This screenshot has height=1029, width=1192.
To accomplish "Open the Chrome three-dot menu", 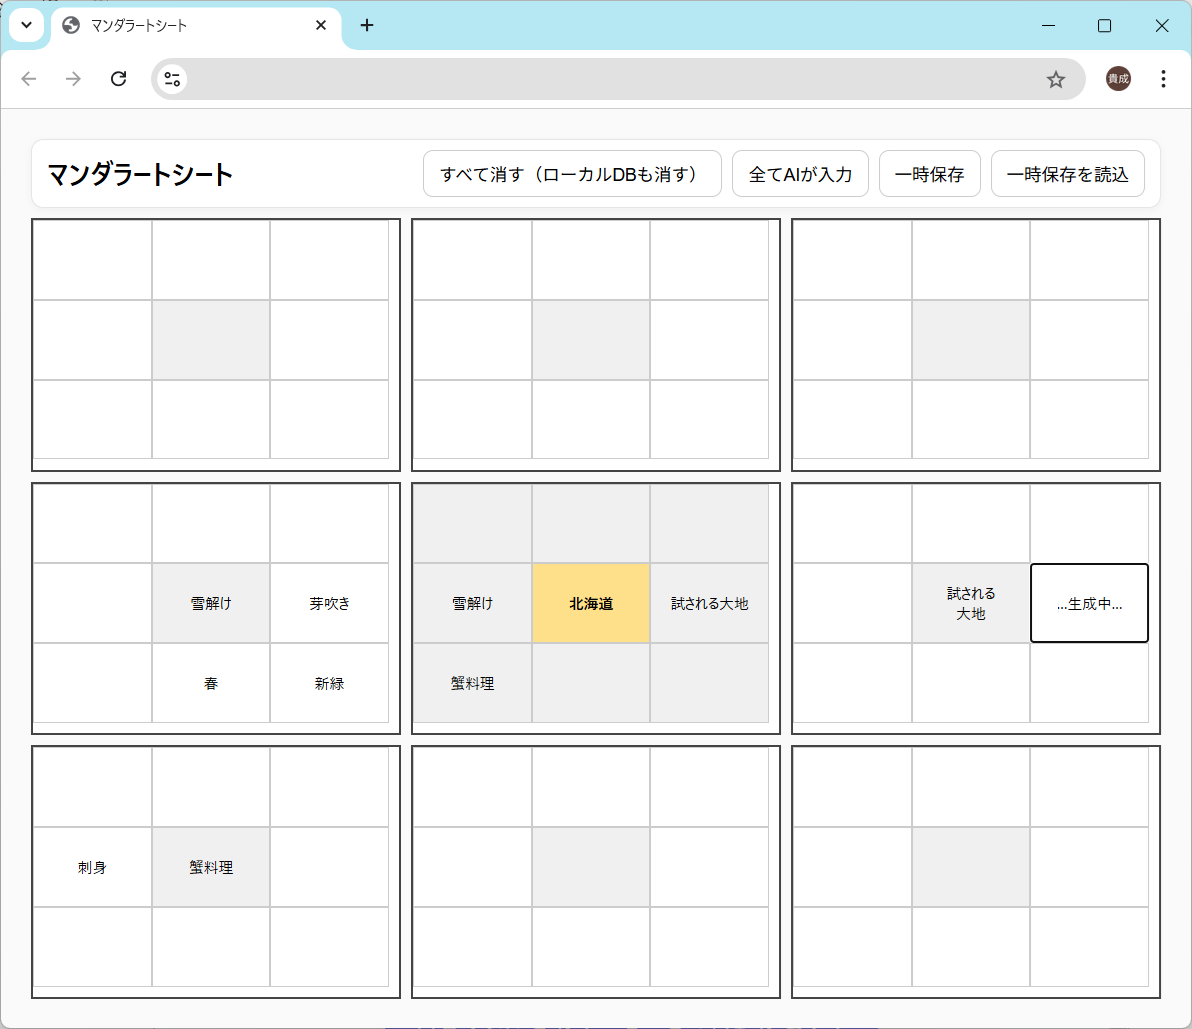I will (1162, 79).
